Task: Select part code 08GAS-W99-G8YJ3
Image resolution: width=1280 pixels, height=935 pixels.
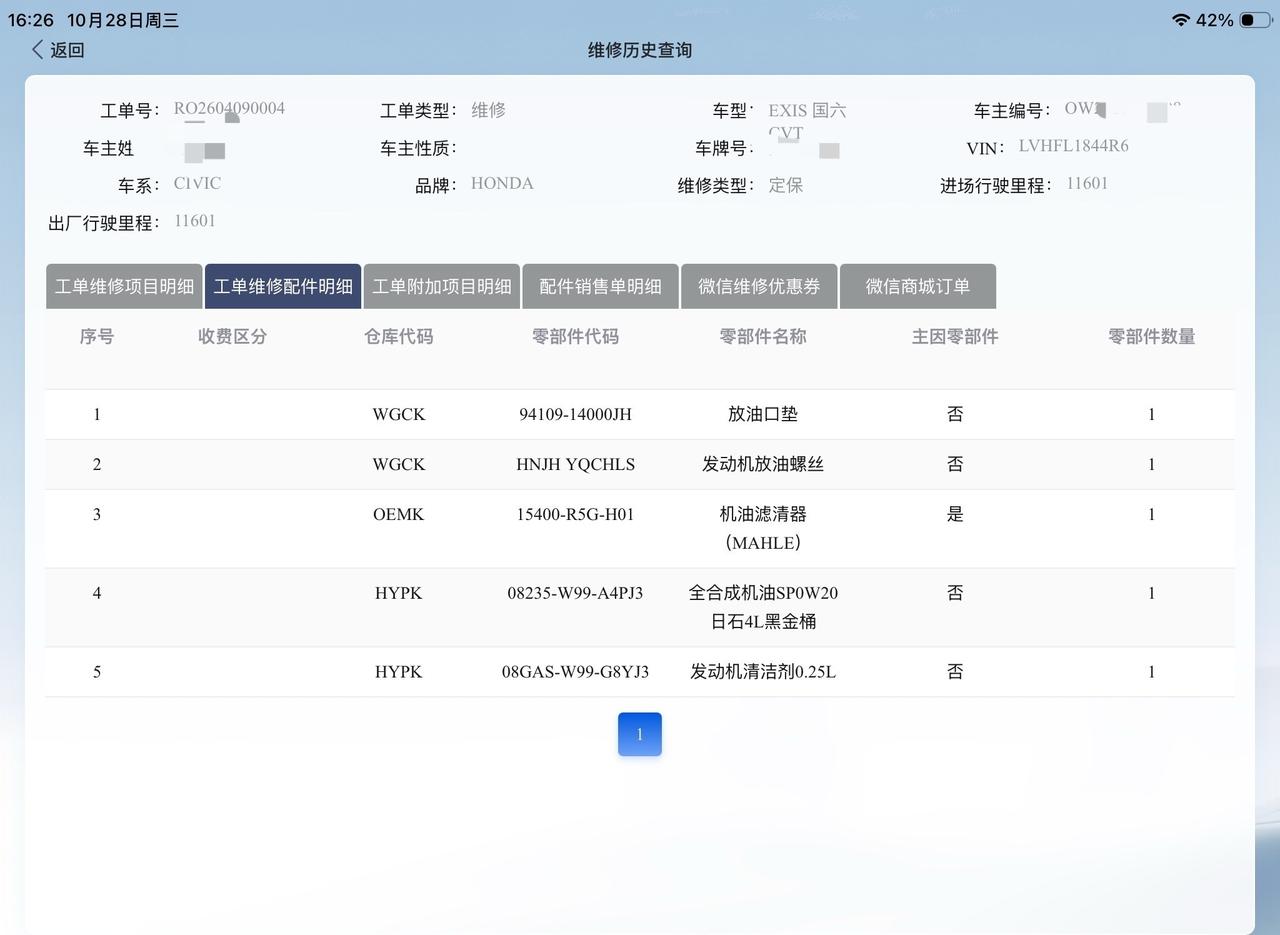Action: point(576,672)
